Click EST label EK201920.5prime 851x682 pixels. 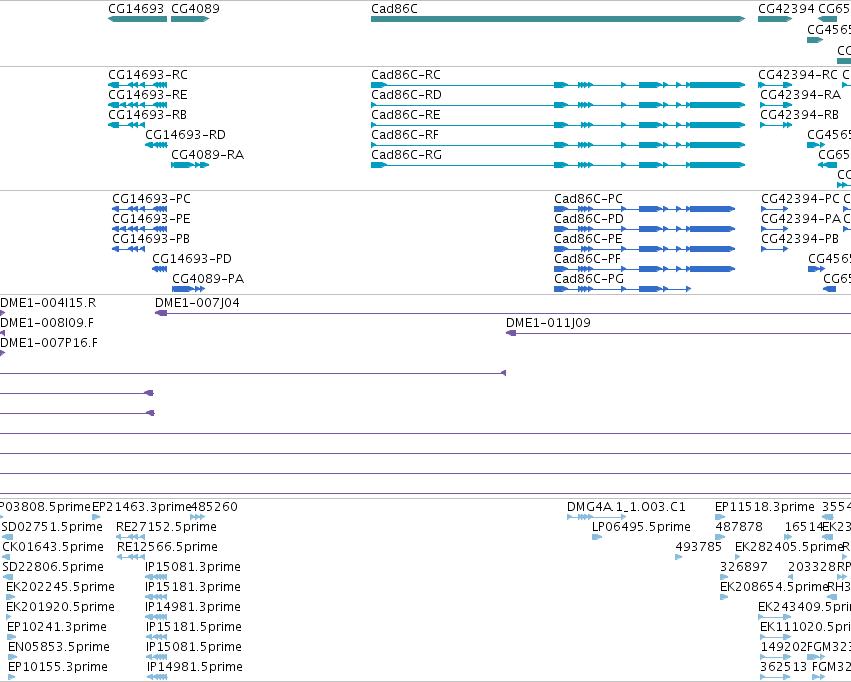click(61, 607)
